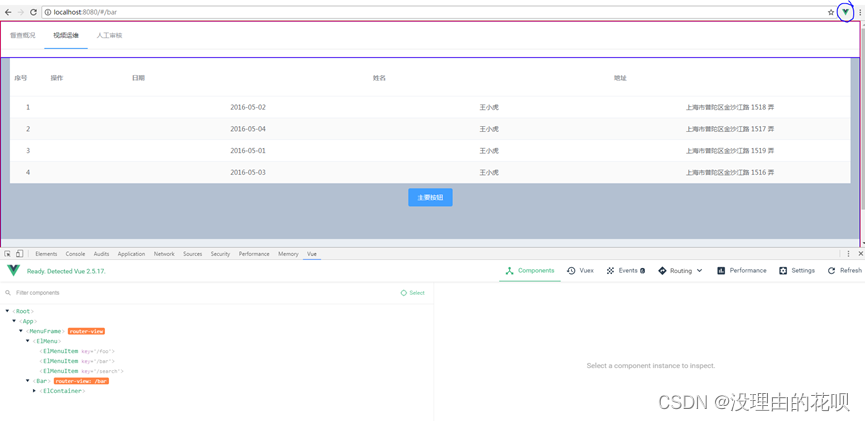
Task: Reload the page with the refresh icon
Action: (x=33, y=12)
